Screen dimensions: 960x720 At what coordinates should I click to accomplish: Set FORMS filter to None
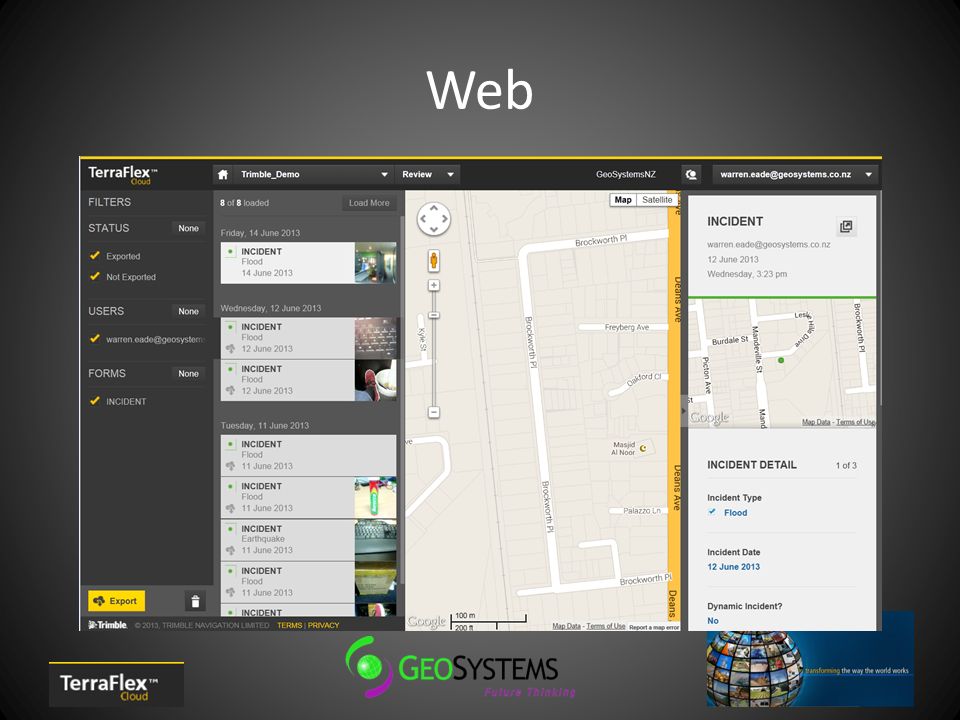pyautogui.click(x=189, y=373)
